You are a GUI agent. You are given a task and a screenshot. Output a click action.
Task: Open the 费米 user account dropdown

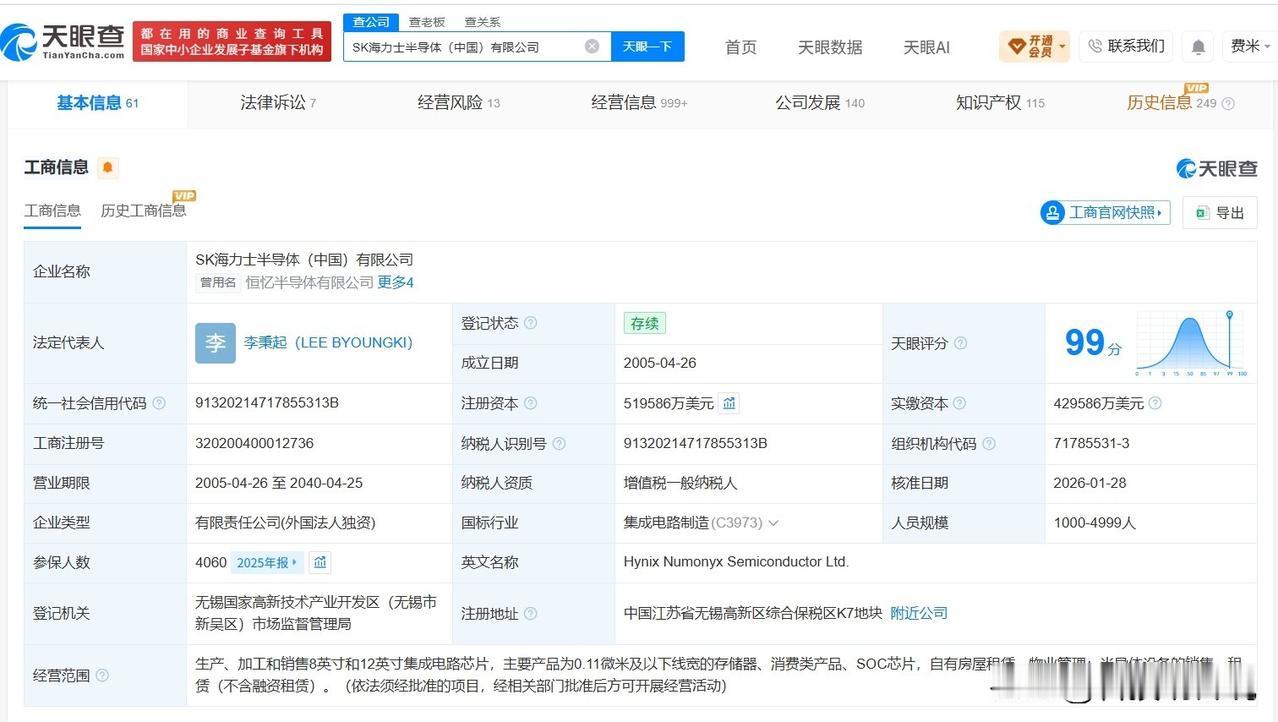pyautogui.click(x=1251, y=46)
